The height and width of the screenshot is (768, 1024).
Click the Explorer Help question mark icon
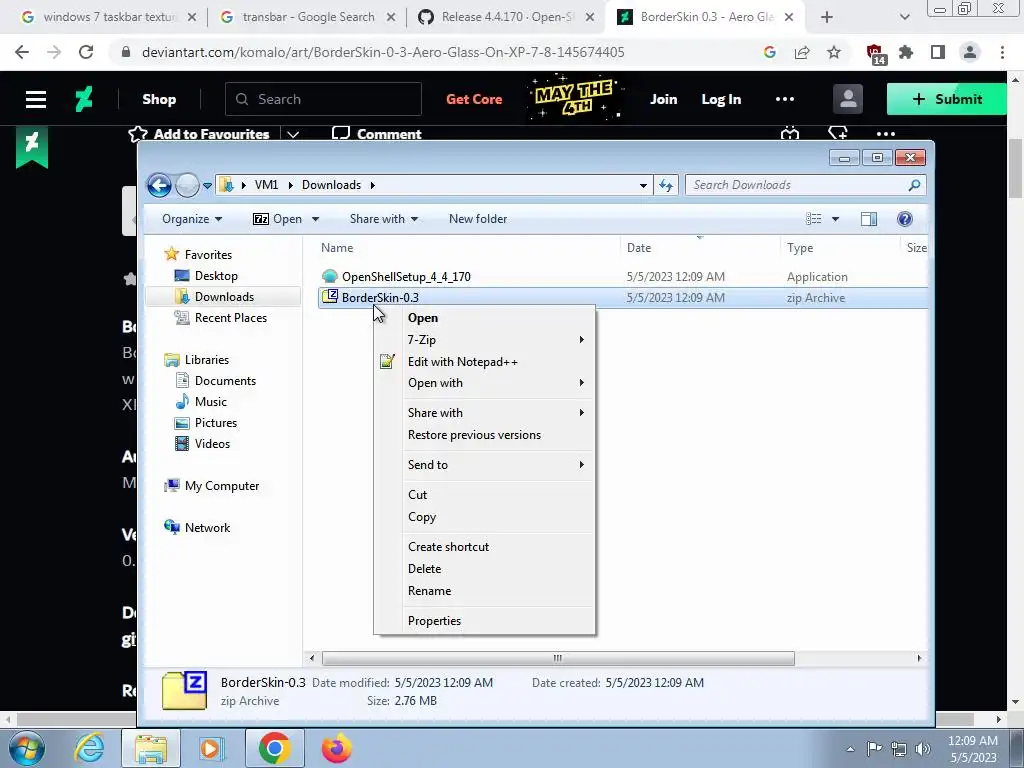tap(904, 219)
